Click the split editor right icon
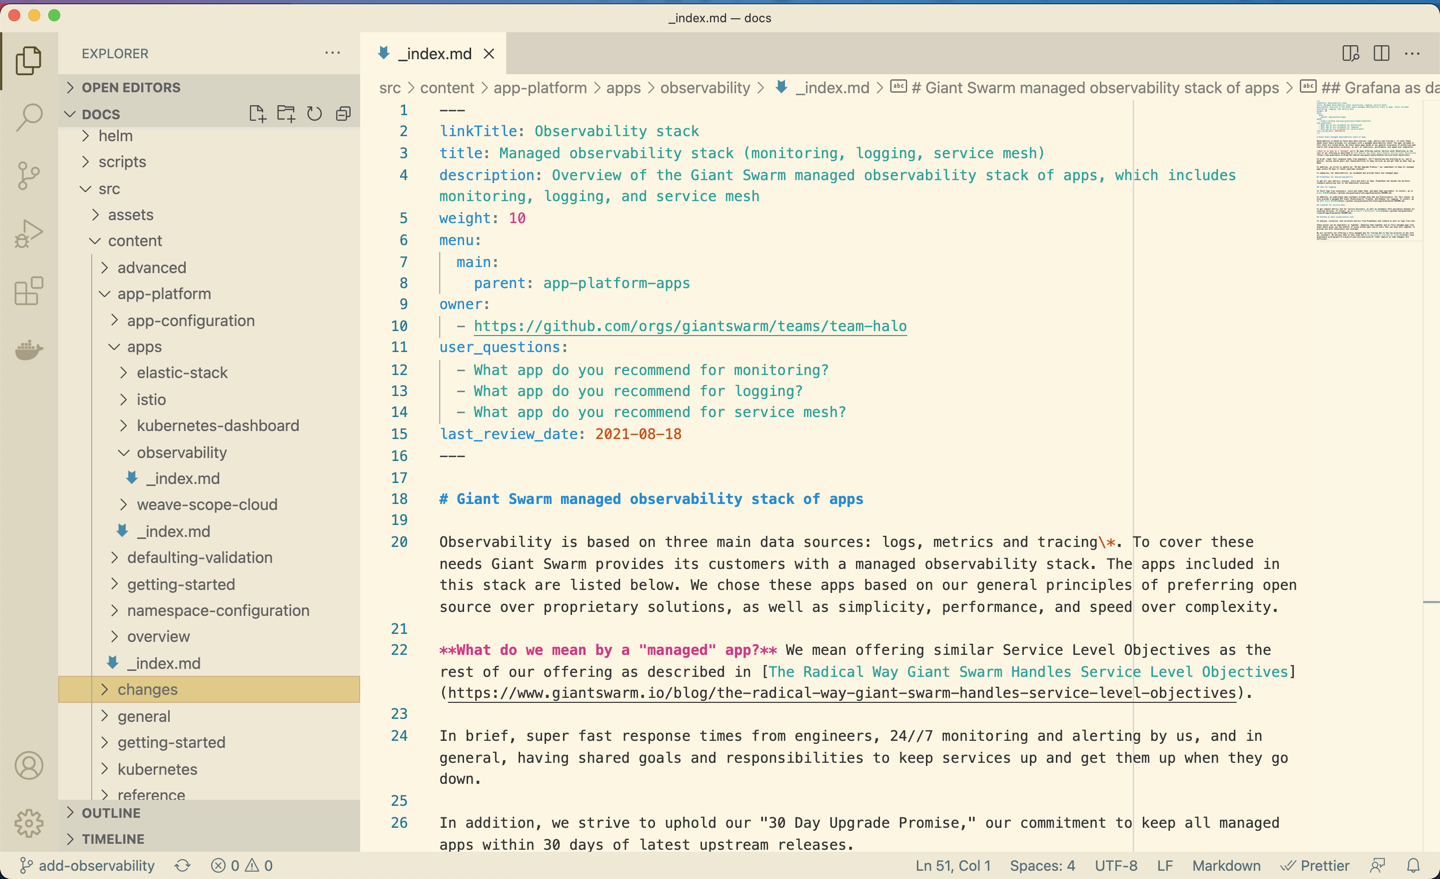 pyautogui.click(x=1381, y=53)
